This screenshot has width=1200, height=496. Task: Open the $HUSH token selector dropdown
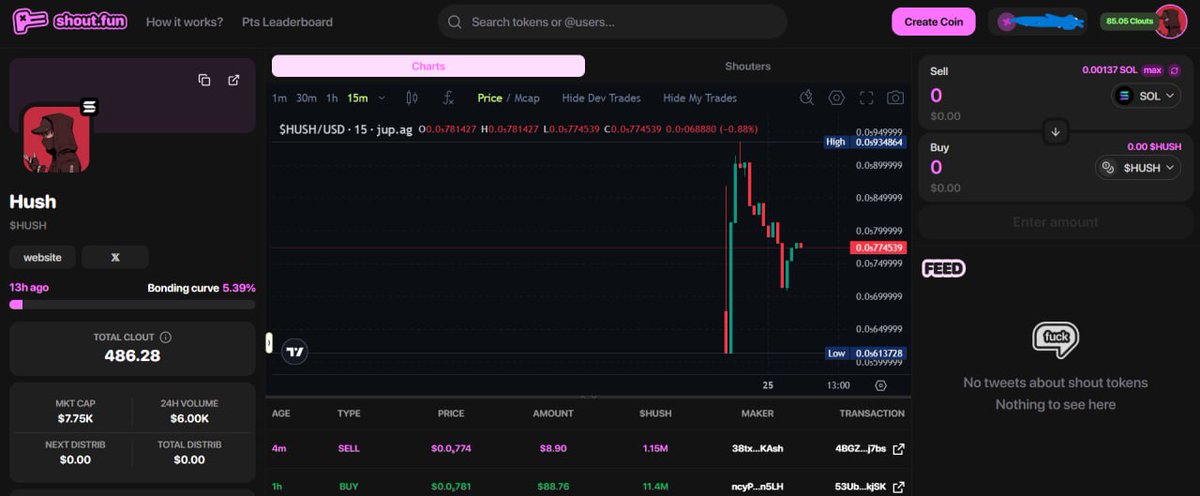1139,168
